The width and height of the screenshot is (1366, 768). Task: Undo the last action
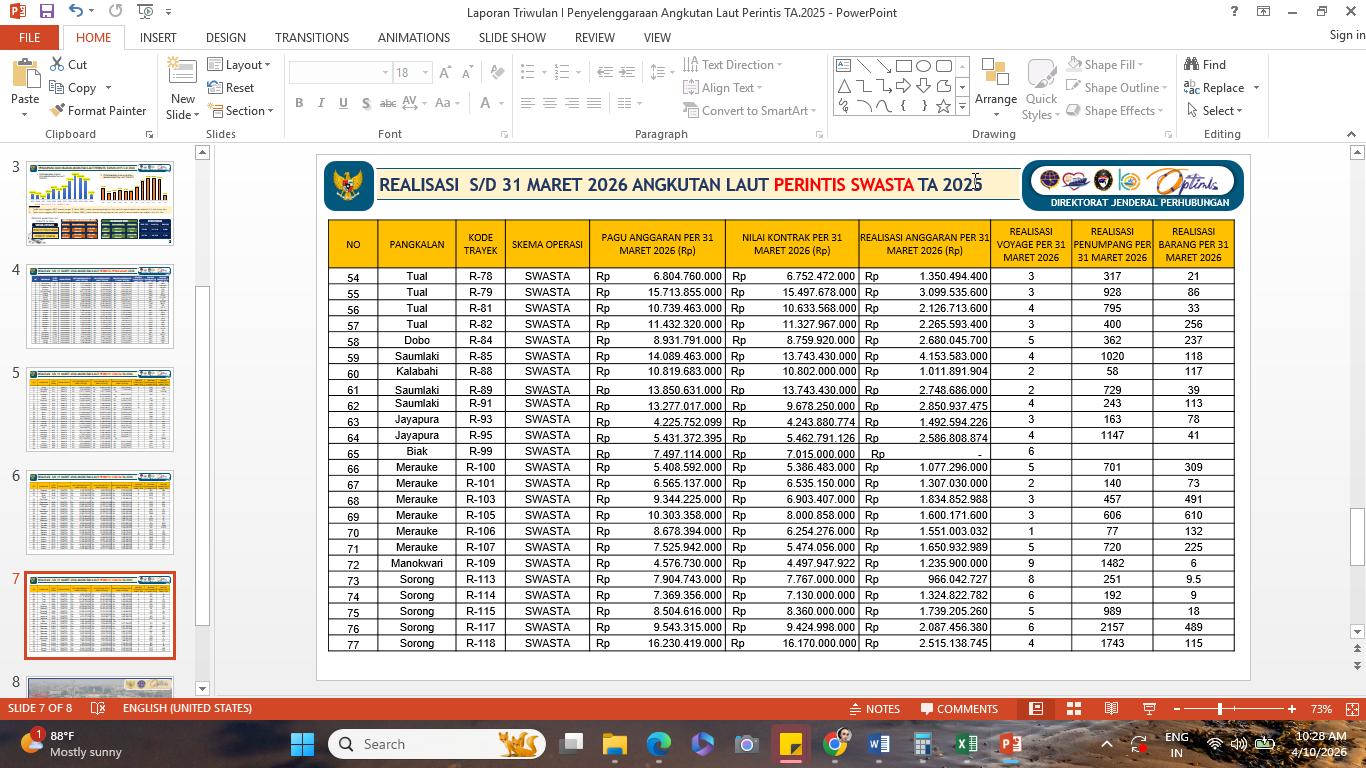tap(76, 11)
